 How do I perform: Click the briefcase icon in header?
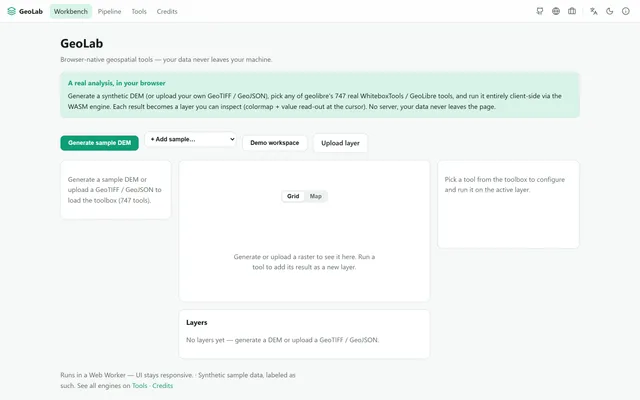pyautogui.click(x=572, y=11)
